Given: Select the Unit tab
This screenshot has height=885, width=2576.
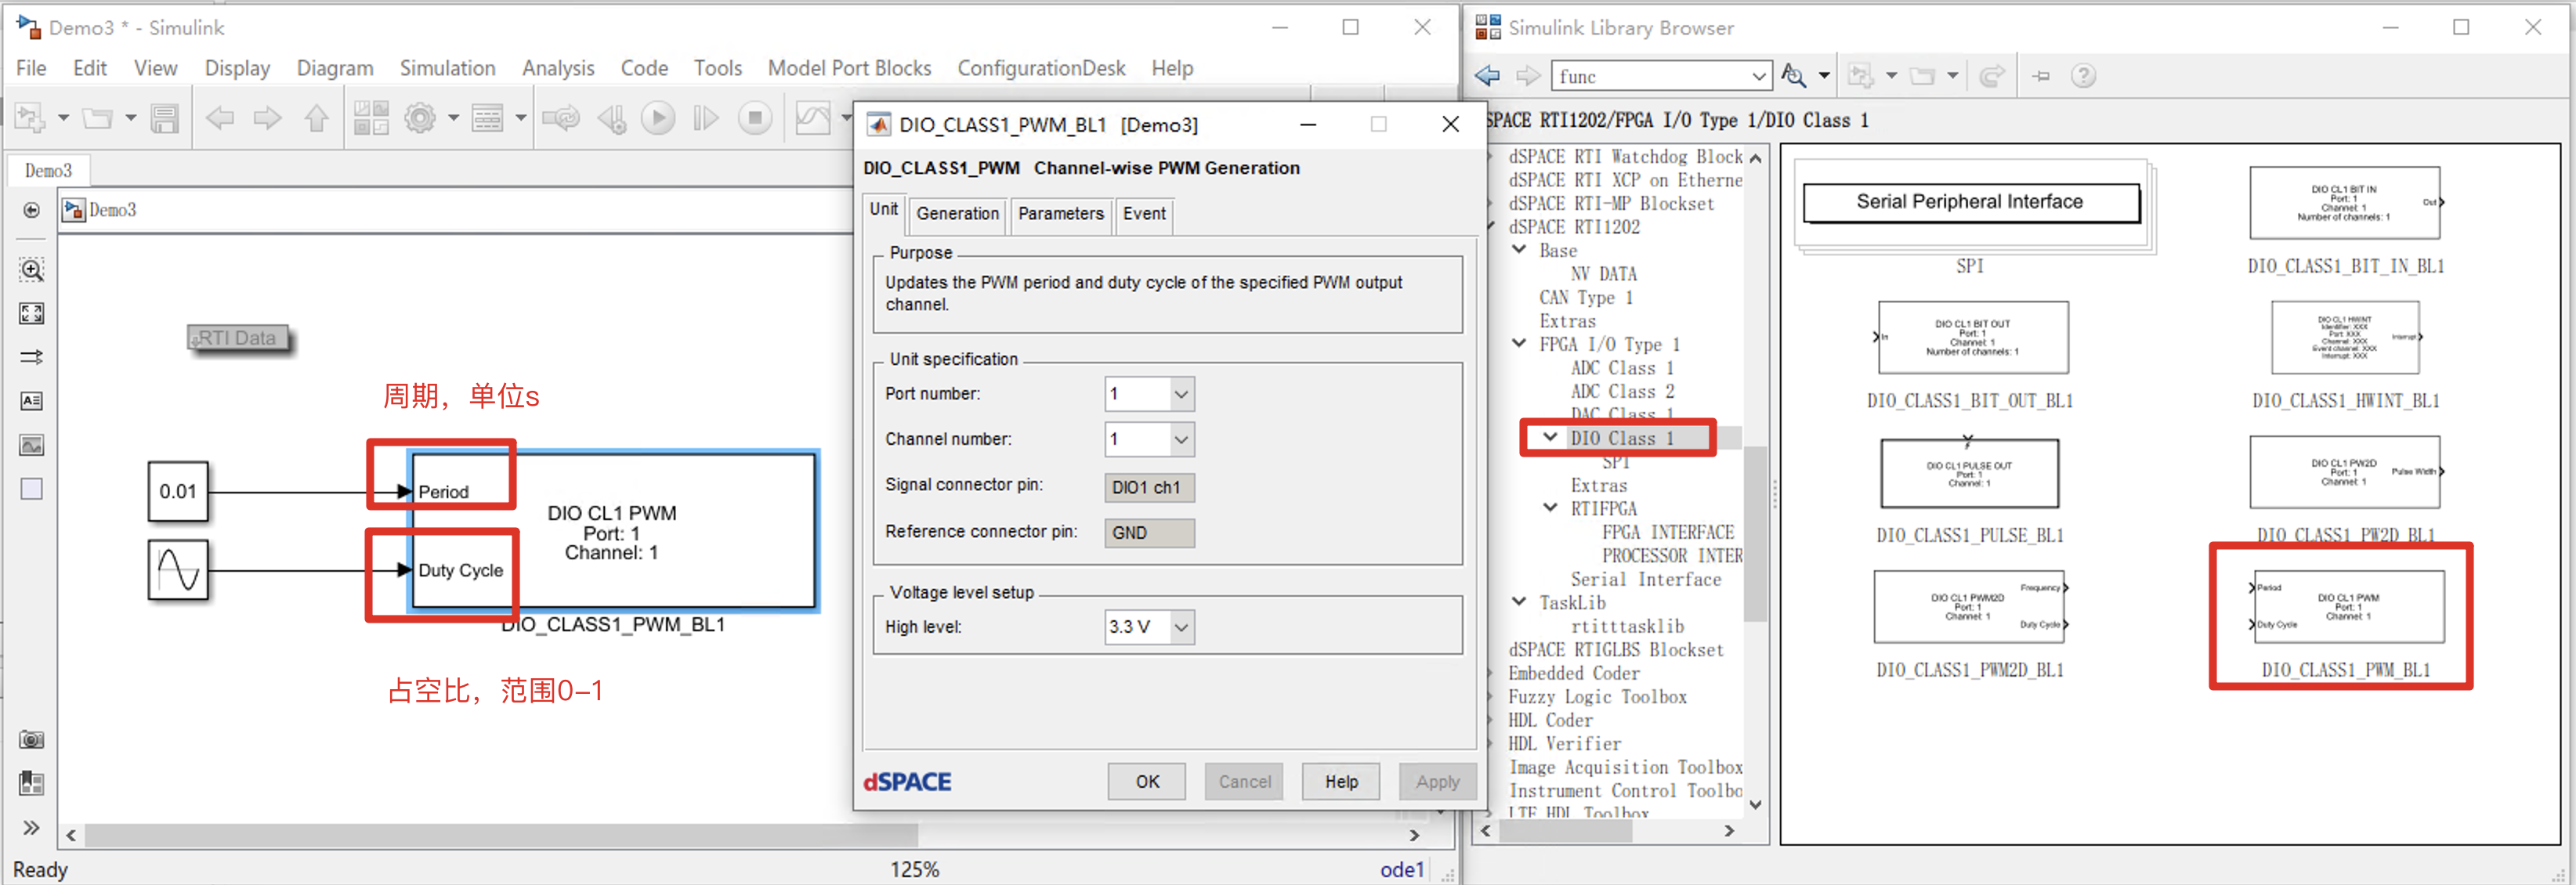Looking at the screenshot, I should (x=883, y=210).
